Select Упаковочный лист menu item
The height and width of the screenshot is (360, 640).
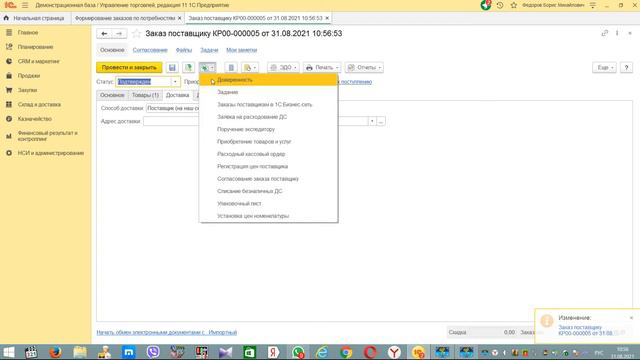pyautogui.click(x=269, y=203)
